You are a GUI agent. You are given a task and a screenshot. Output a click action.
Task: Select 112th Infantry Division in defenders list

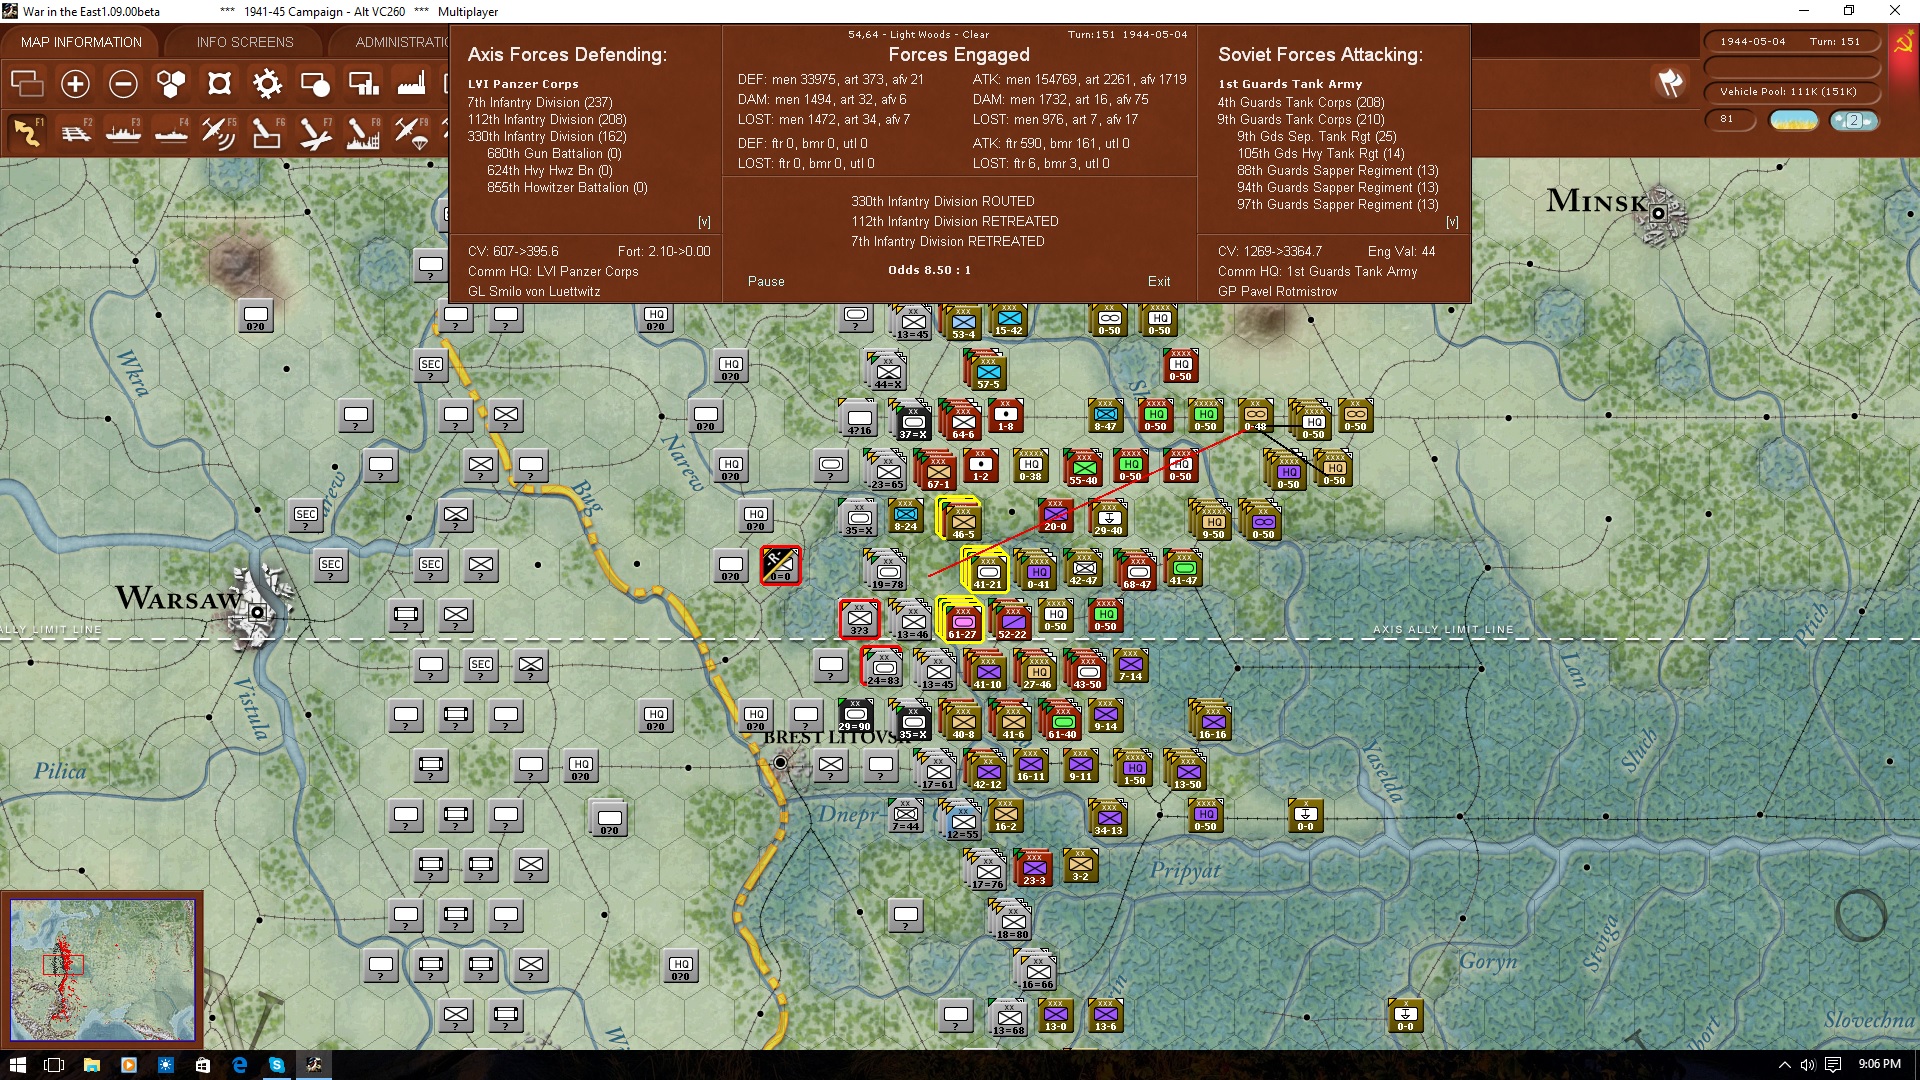(x=547, y=119)
